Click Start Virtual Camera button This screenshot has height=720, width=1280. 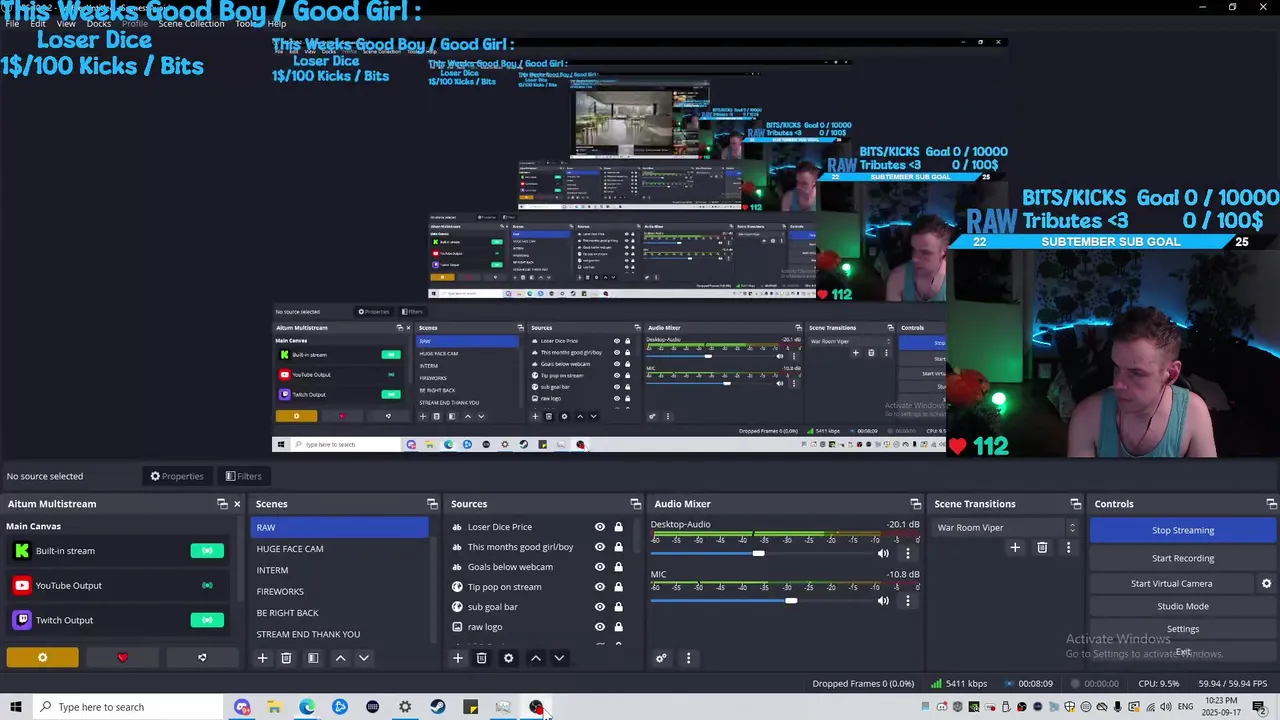tap(1171, 583)
